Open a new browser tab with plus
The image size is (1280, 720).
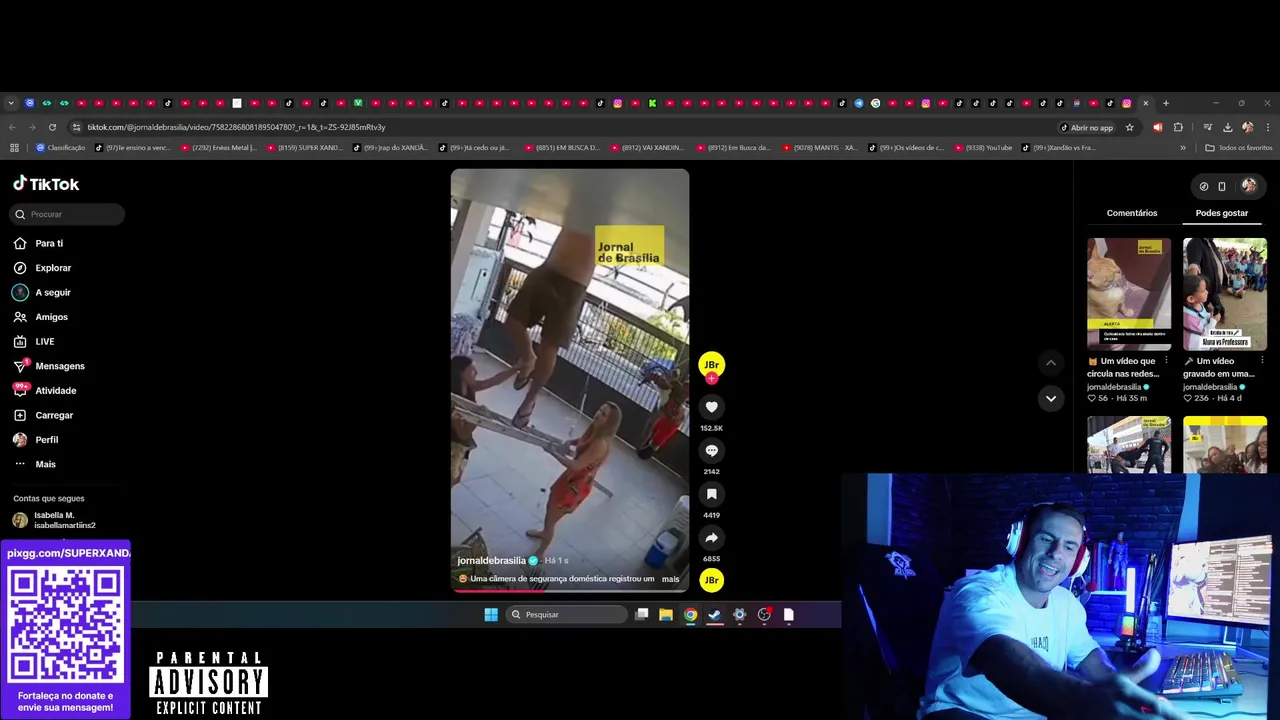click(x=1165, y=103)
